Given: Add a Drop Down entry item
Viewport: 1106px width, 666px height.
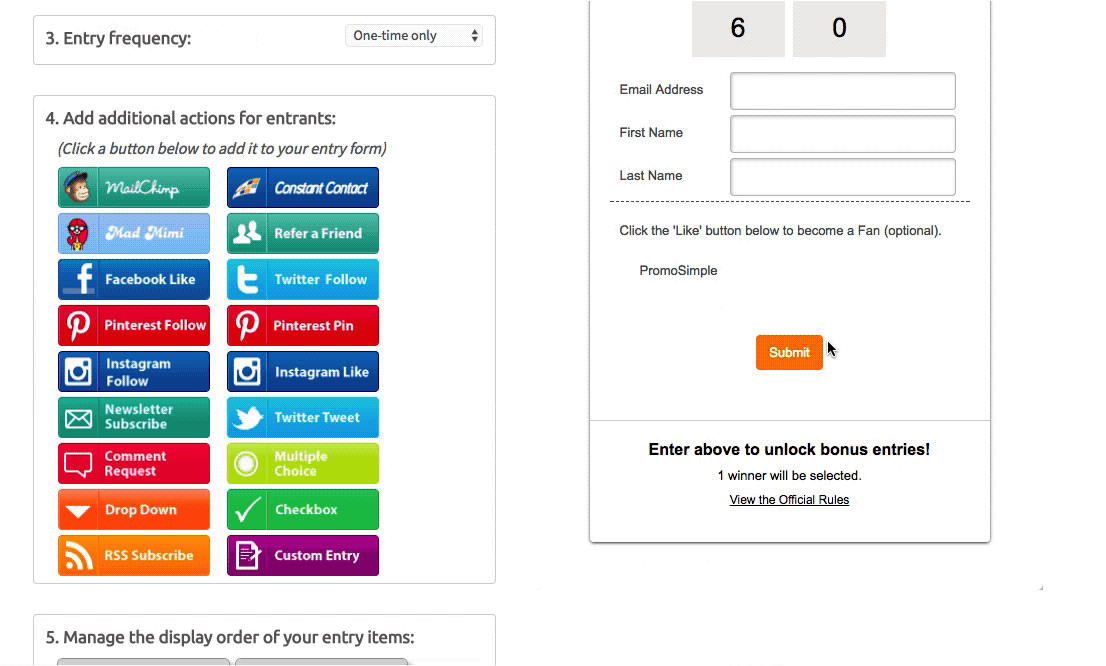Looking at the screenshot, I should (x=134, y=510).
